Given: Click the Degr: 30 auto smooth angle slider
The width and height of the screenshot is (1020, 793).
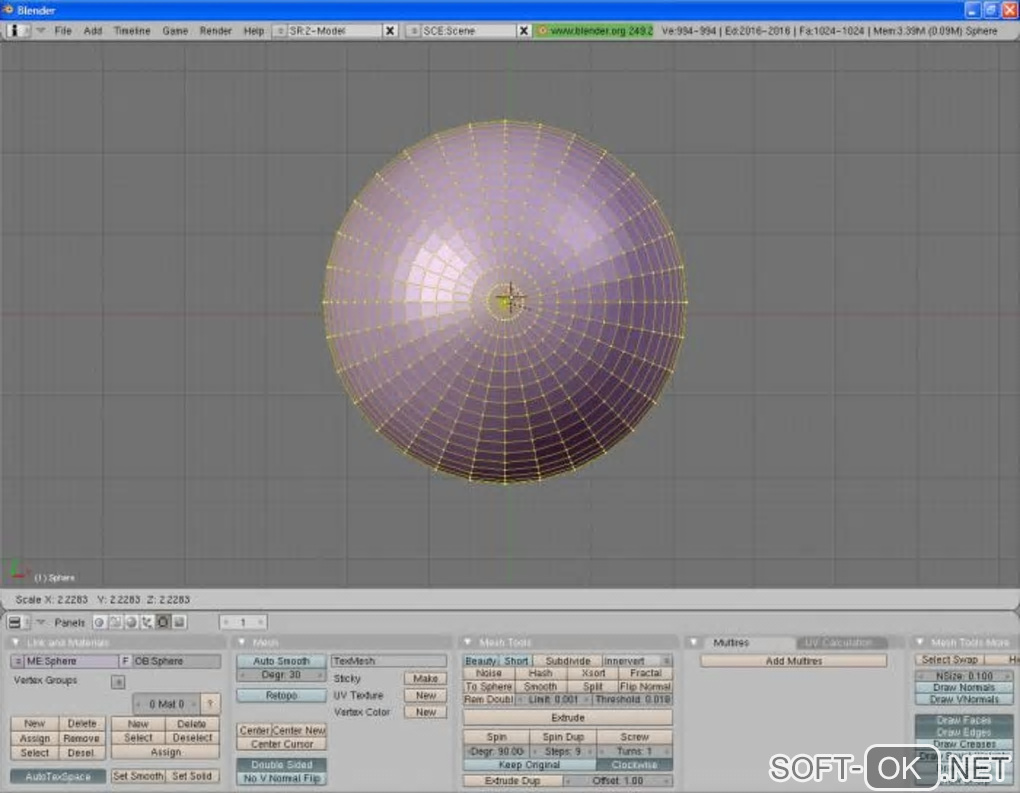Looking at the screenshot, I should click(281, 675).
